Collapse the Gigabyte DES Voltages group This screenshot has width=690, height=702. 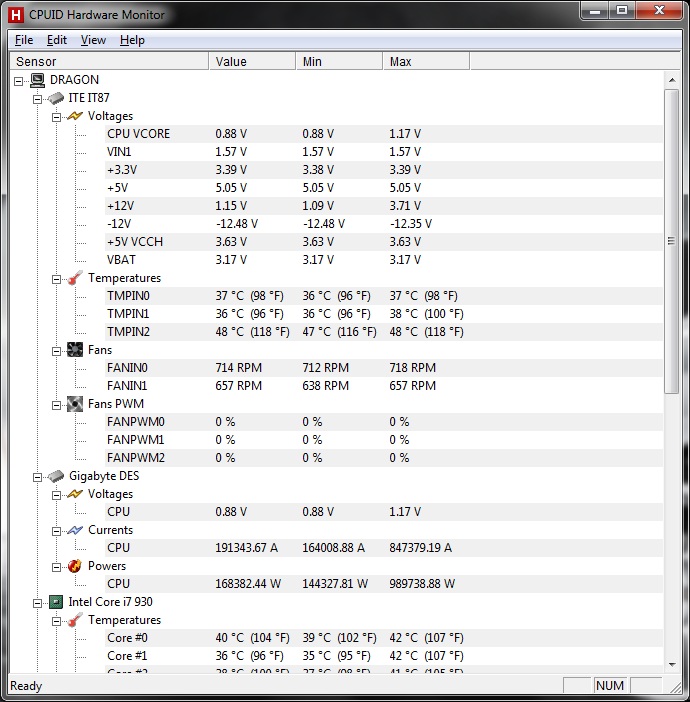tap(56, 495)
